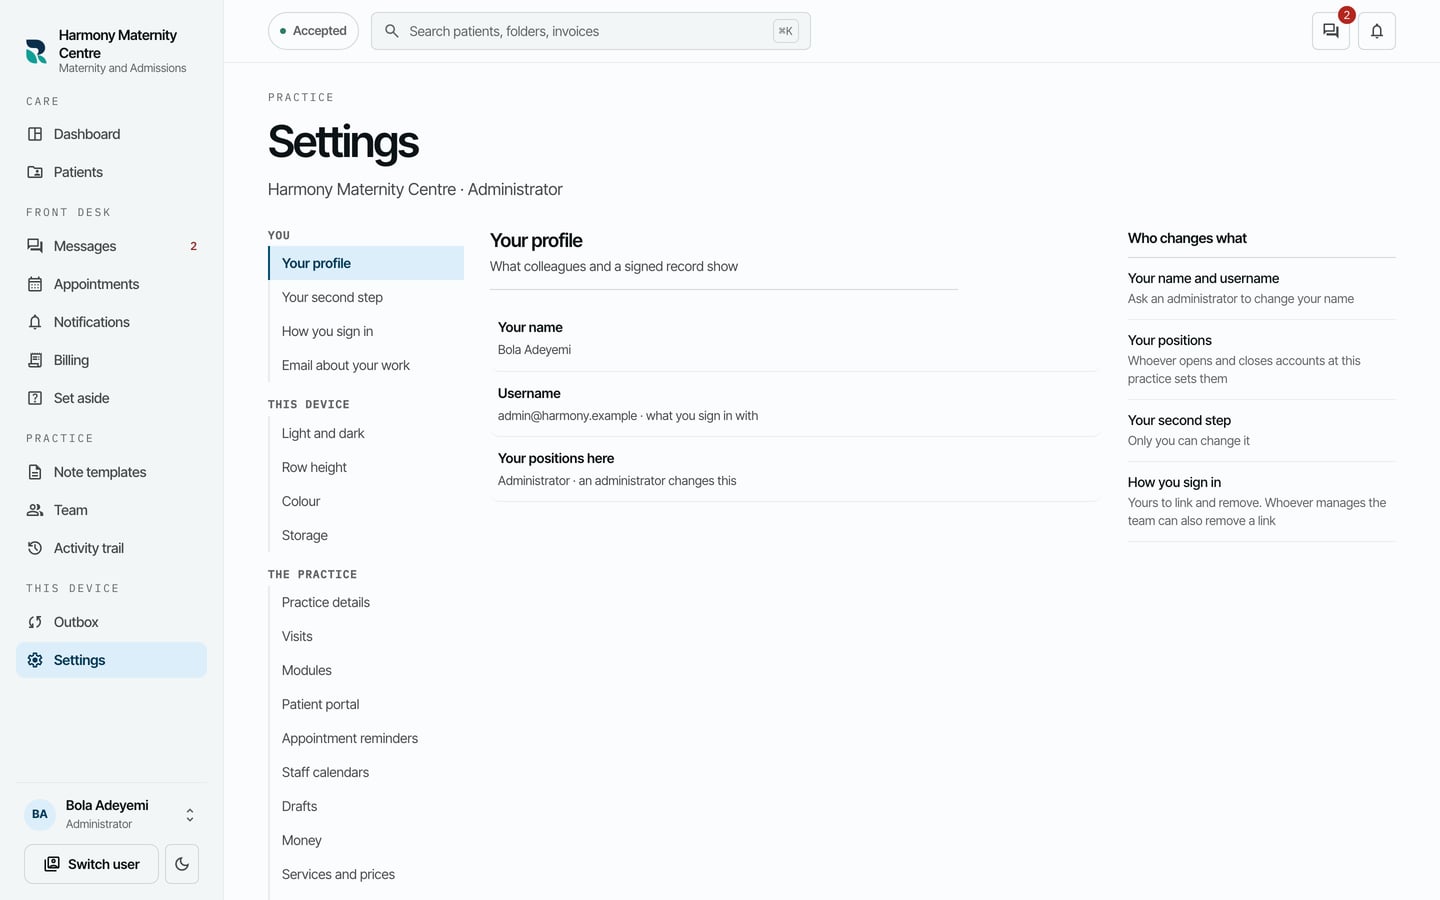Click the Note templates document icon
Screen dimensions: 1440x900
(x=35, y=472)
